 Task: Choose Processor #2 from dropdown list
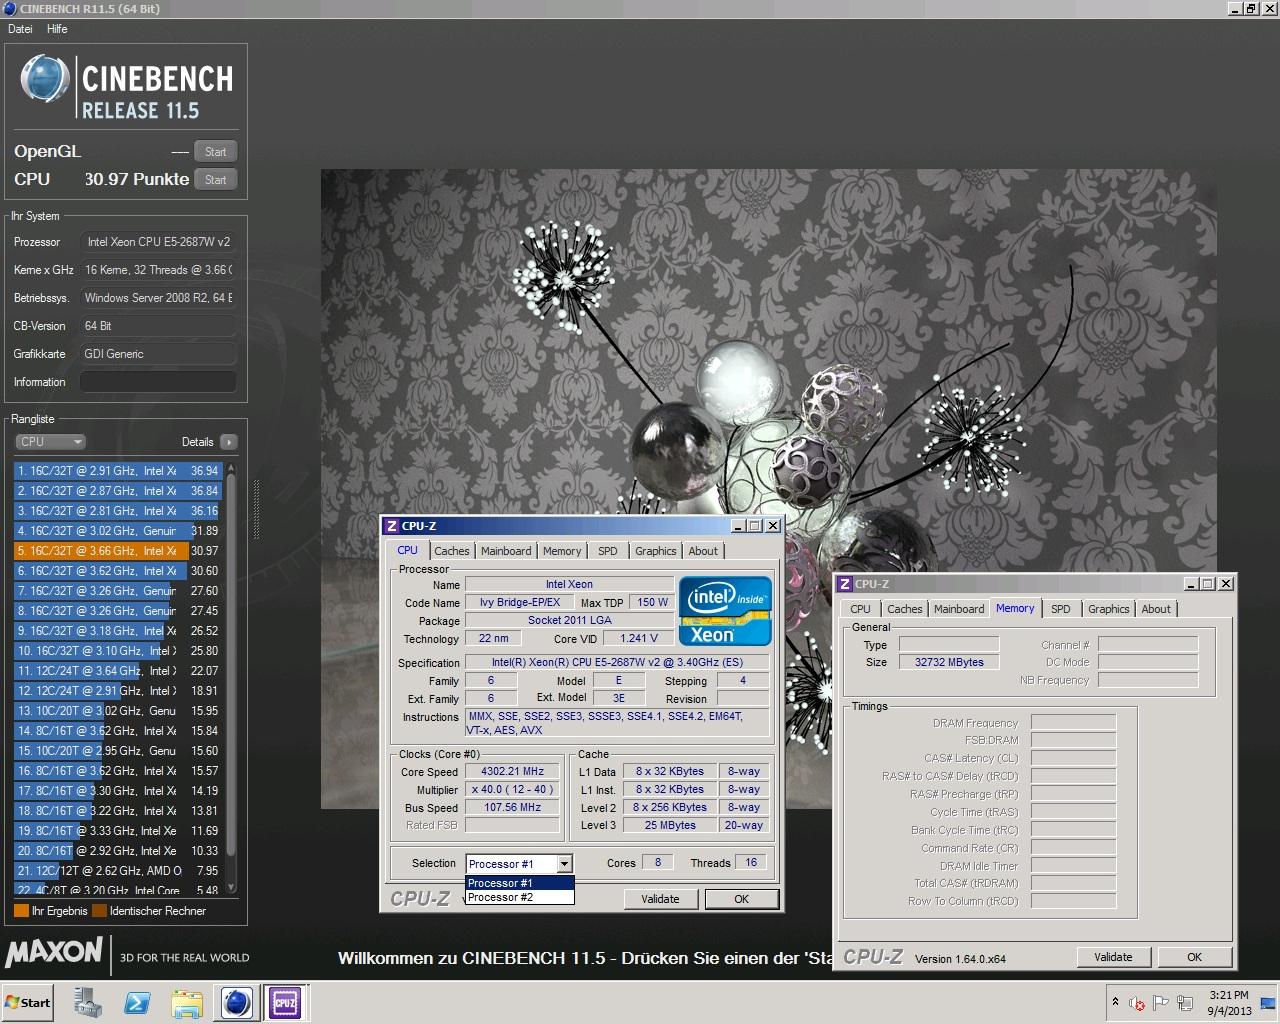(520, 897)
